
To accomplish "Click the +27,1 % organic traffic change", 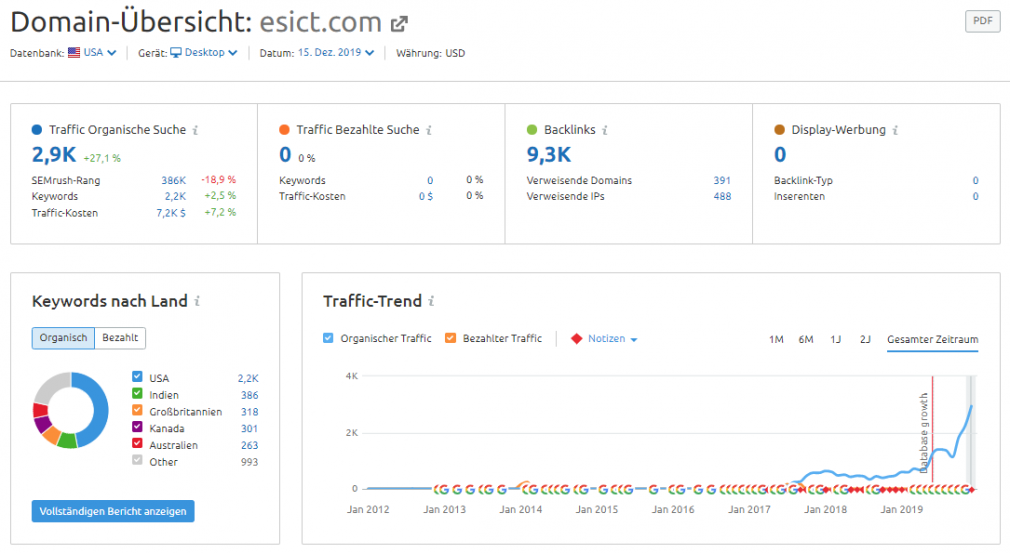I will pos(102,158).
